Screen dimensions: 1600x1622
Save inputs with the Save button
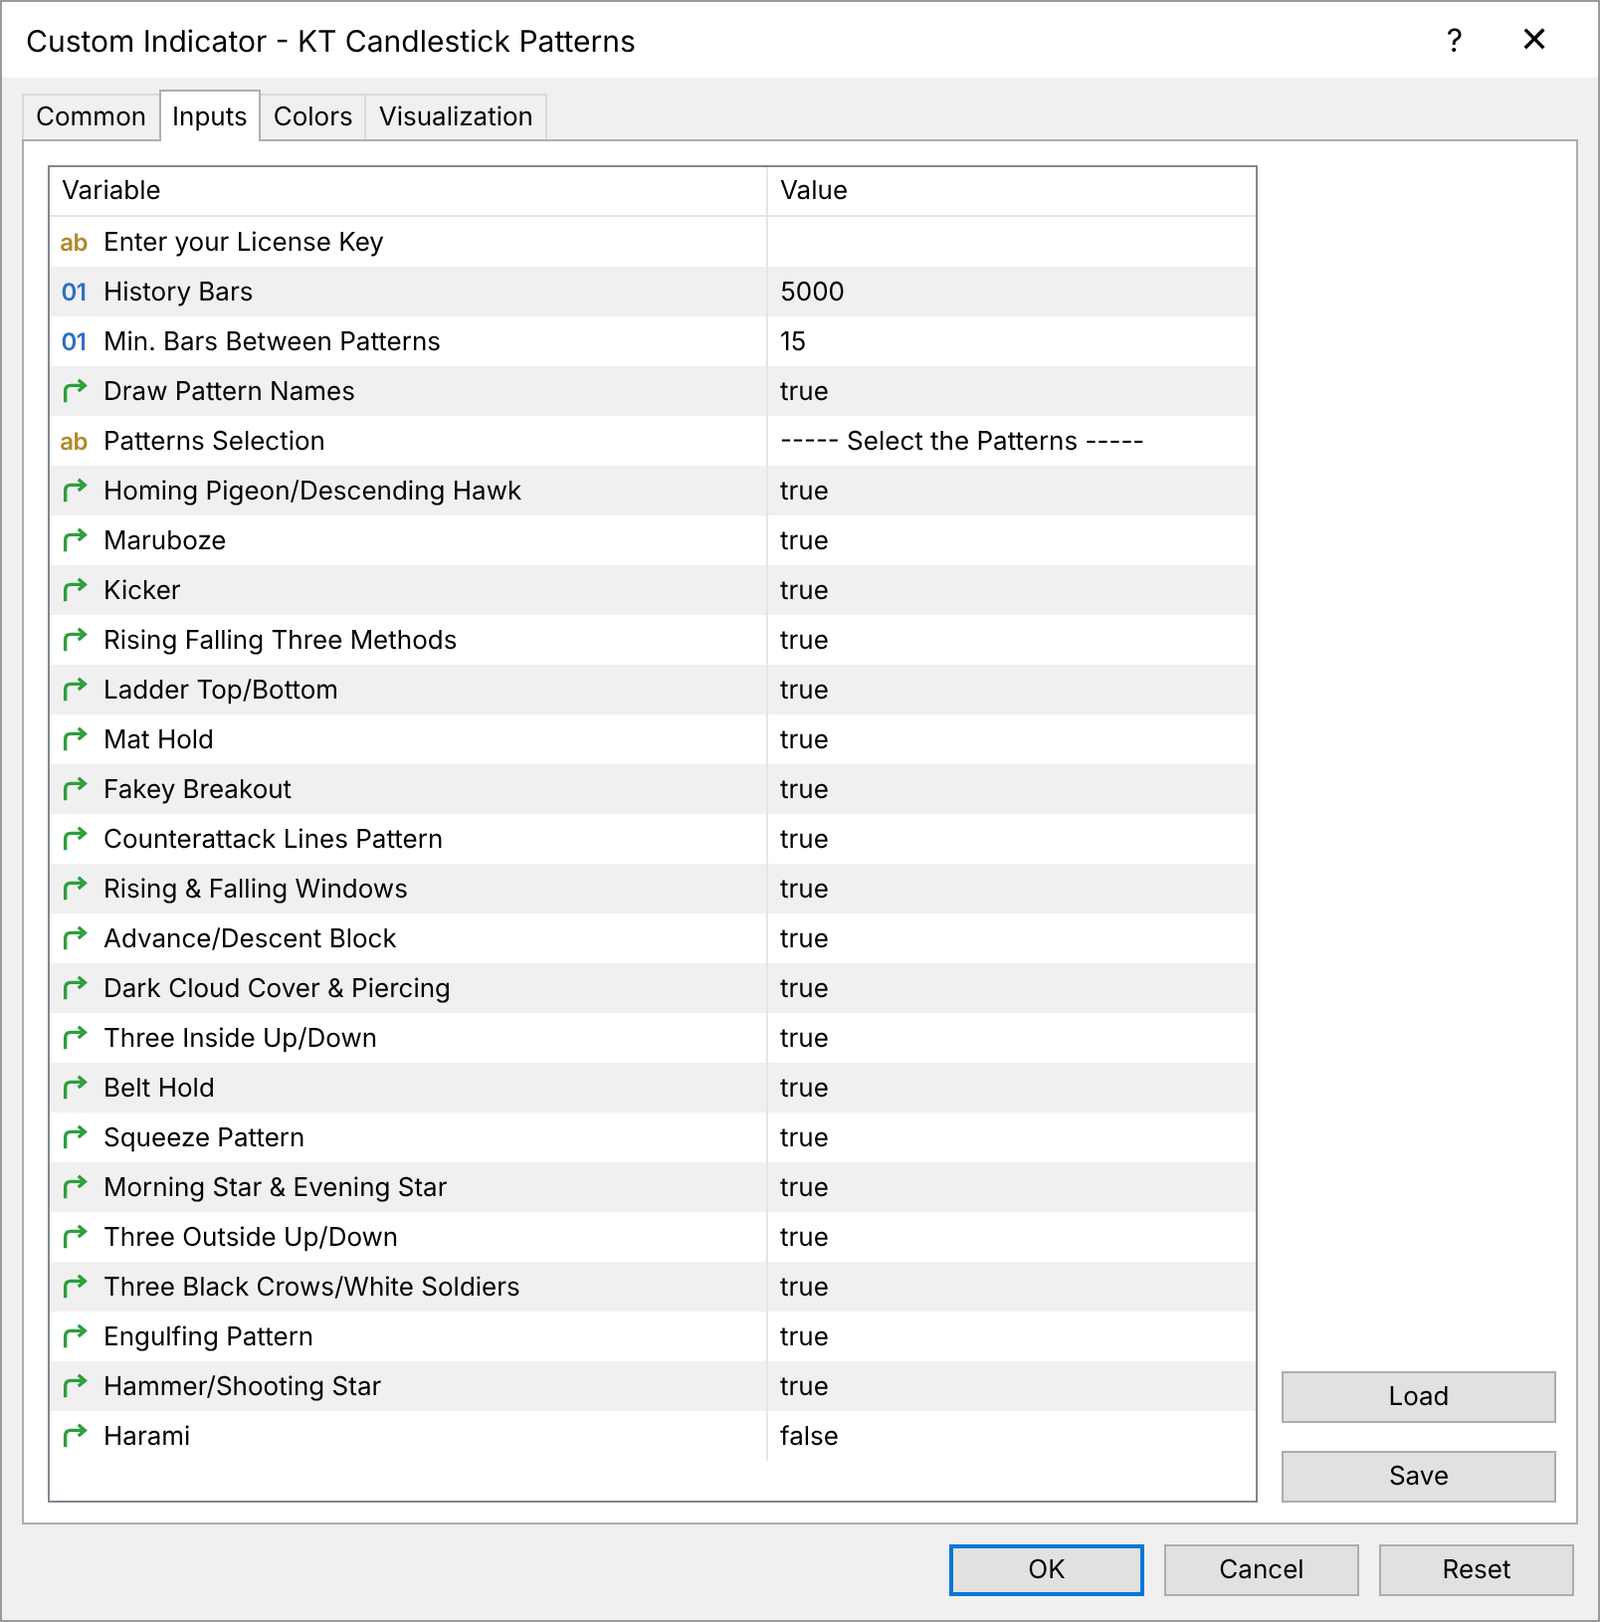1418,1476
